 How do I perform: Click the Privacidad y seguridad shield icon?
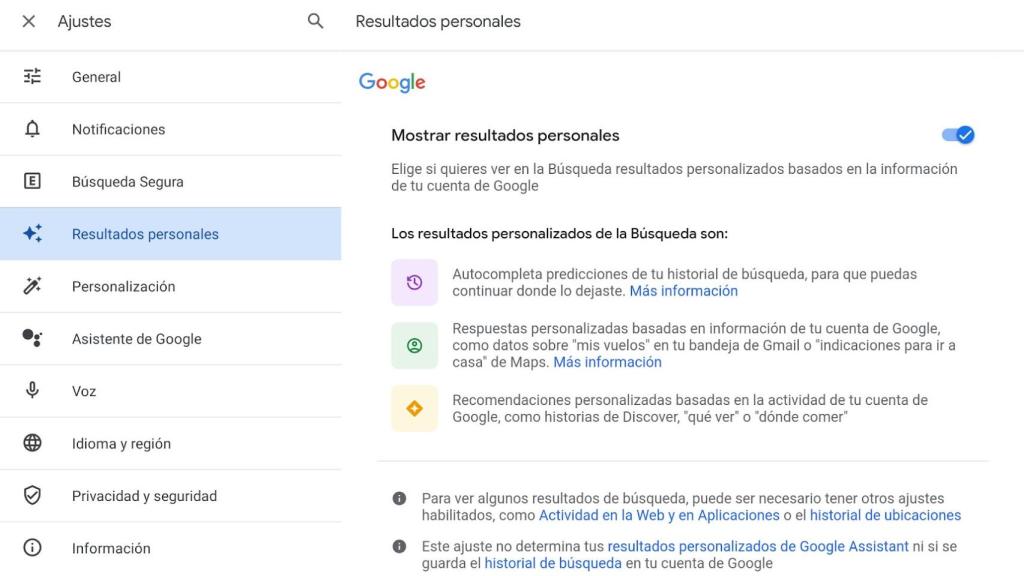32,495
